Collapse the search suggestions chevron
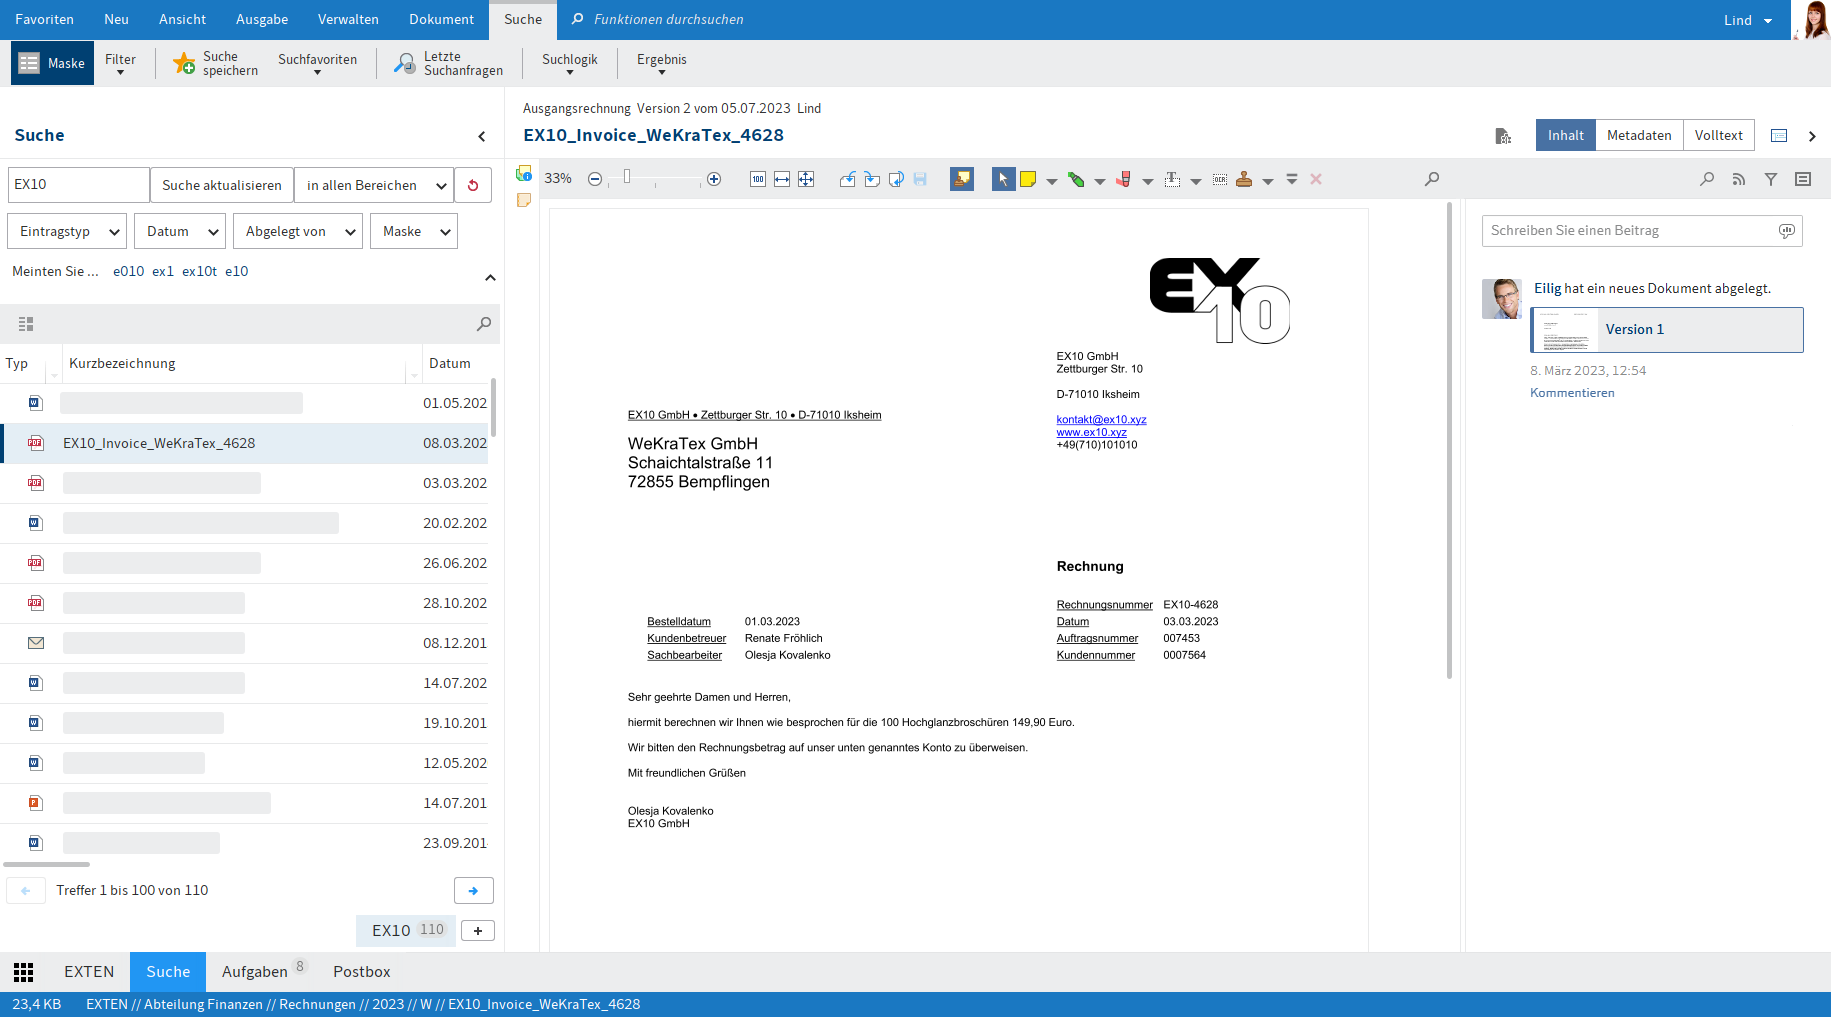 (490, 278)
